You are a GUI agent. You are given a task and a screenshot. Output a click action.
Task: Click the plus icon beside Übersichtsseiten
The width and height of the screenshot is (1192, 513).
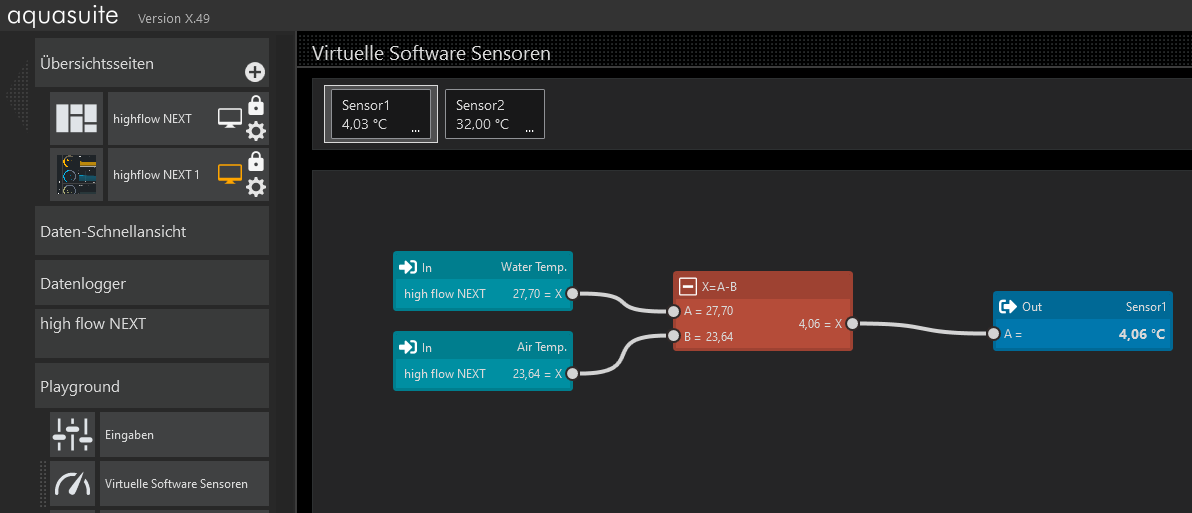coord(255,72)
